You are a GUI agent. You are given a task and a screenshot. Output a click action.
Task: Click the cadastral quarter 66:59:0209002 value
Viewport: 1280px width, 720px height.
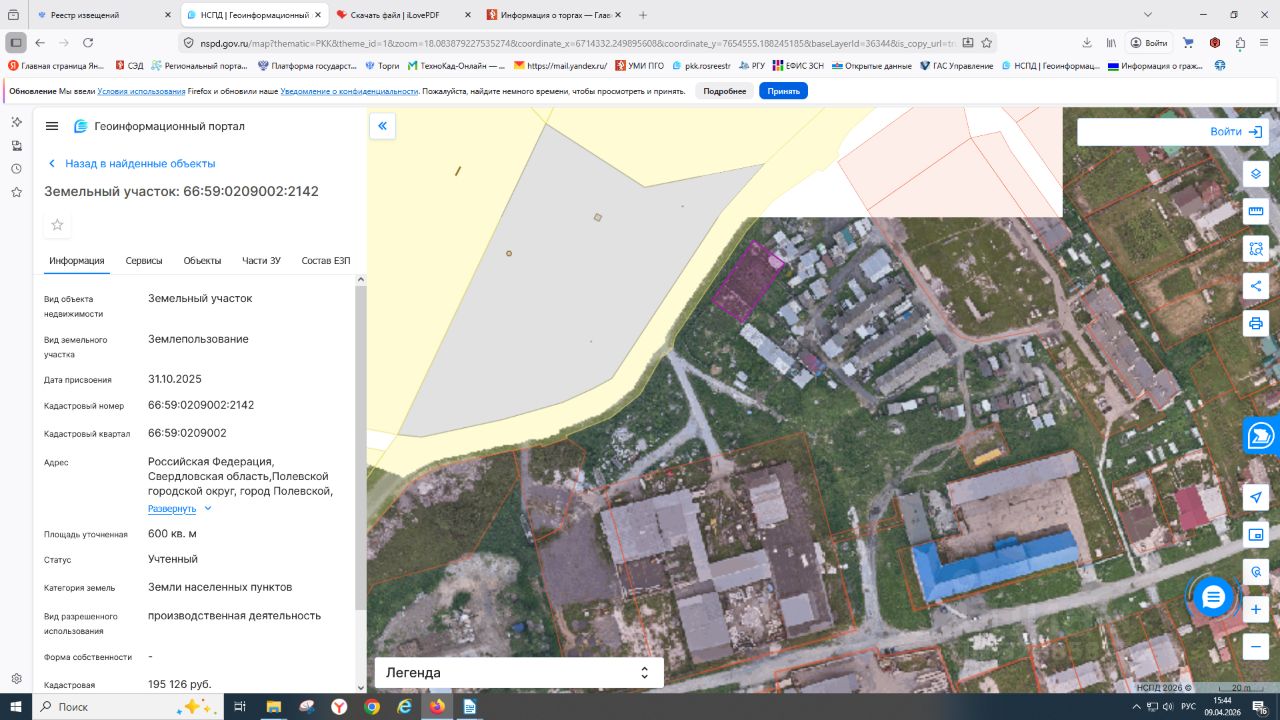[187, 433]
